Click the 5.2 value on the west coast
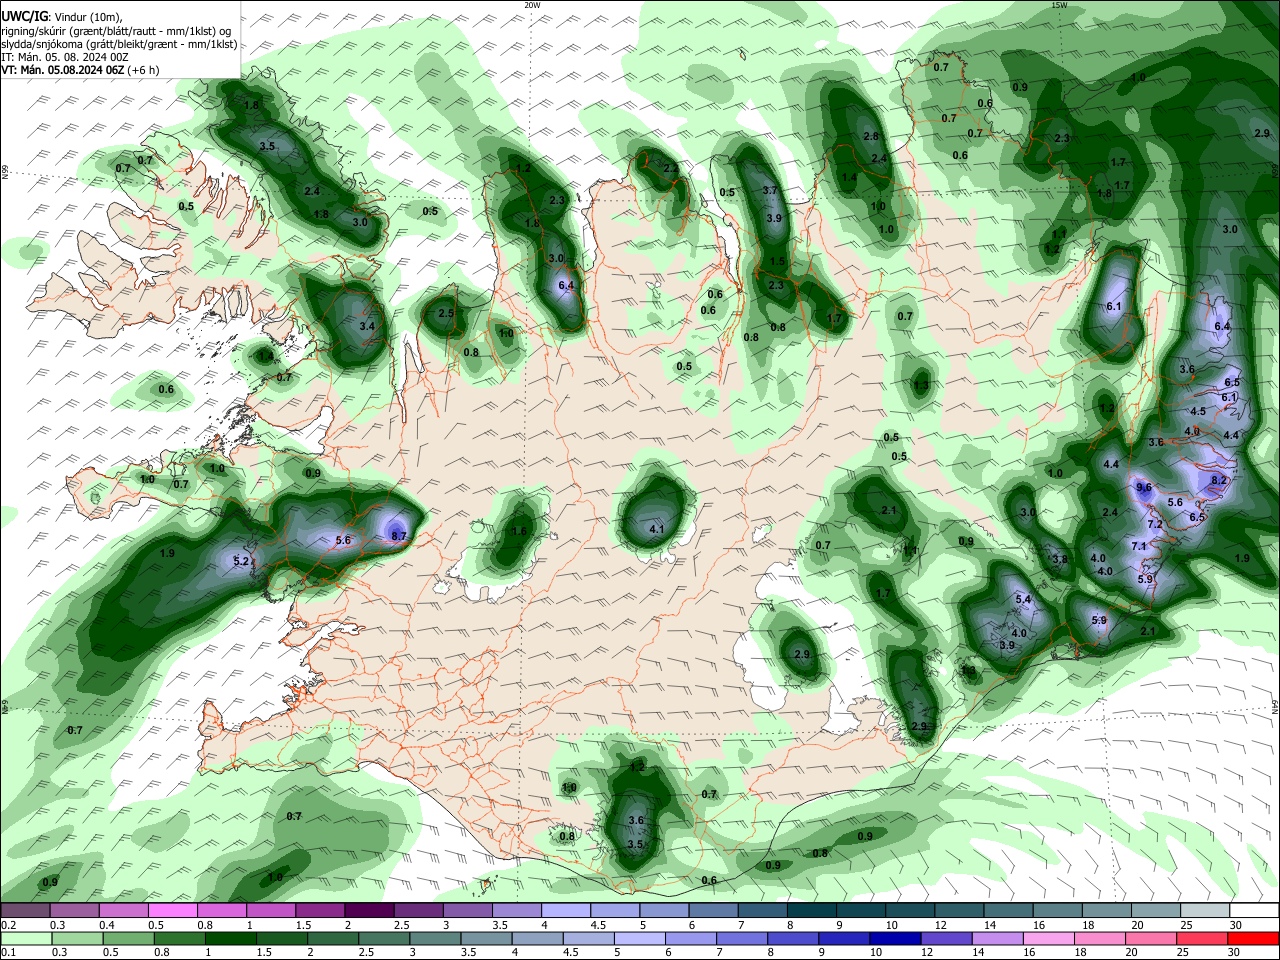Screen dimensions: 1280x960 pos(241,561)
